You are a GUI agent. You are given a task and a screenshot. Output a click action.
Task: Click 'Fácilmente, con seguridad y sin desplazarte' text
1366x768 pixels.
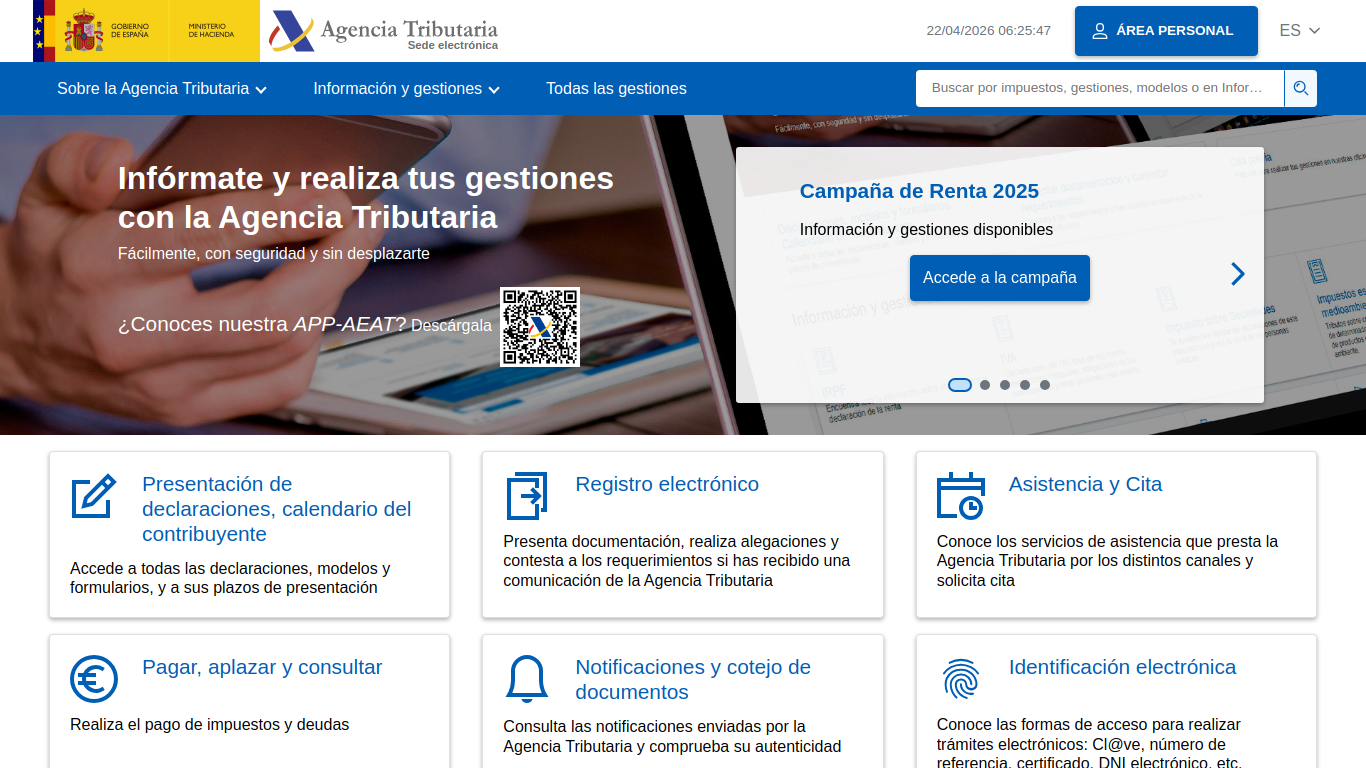(274, 254)
